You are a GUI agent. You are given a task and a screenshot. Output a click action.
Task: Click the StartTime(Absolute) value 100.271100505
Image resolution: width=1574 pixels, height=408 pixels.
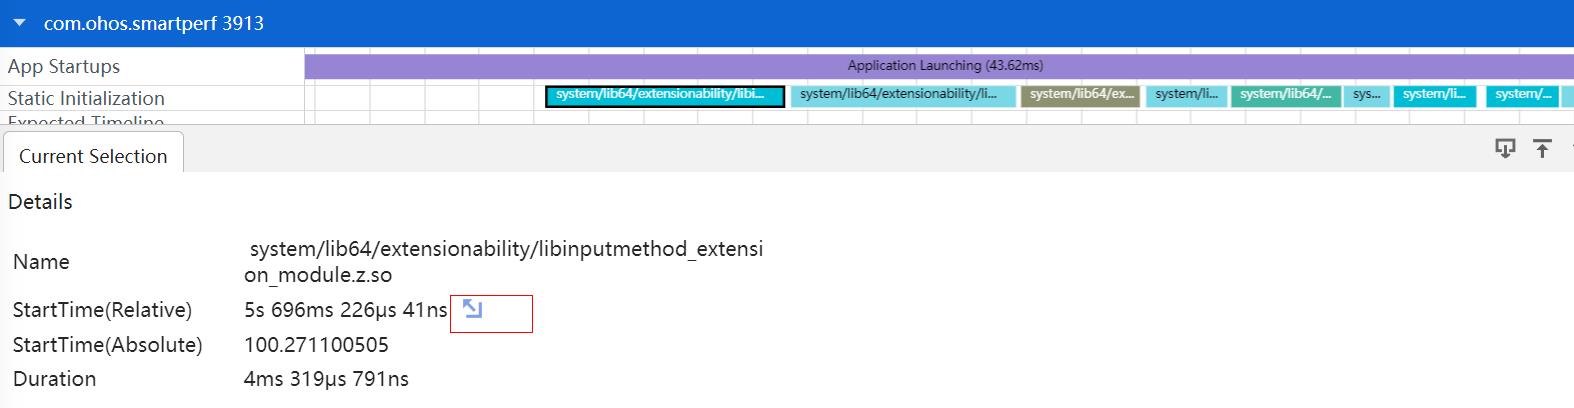tap(316, 345)
